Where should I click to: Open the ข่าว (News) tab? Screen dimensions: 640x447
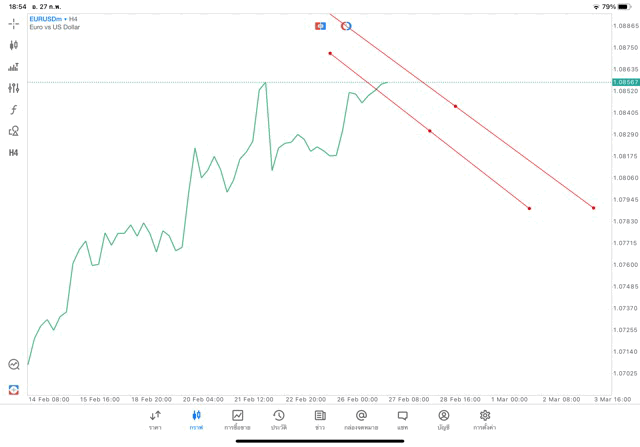(x=320, y=420)
